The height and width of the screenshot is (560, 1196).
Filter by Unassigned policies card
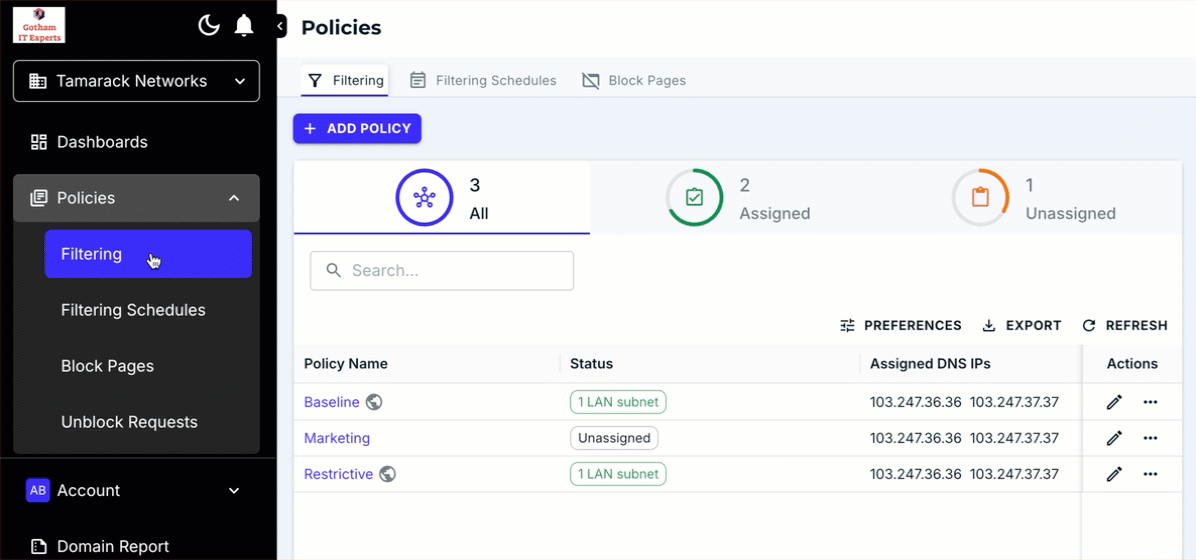[1034, 198]
